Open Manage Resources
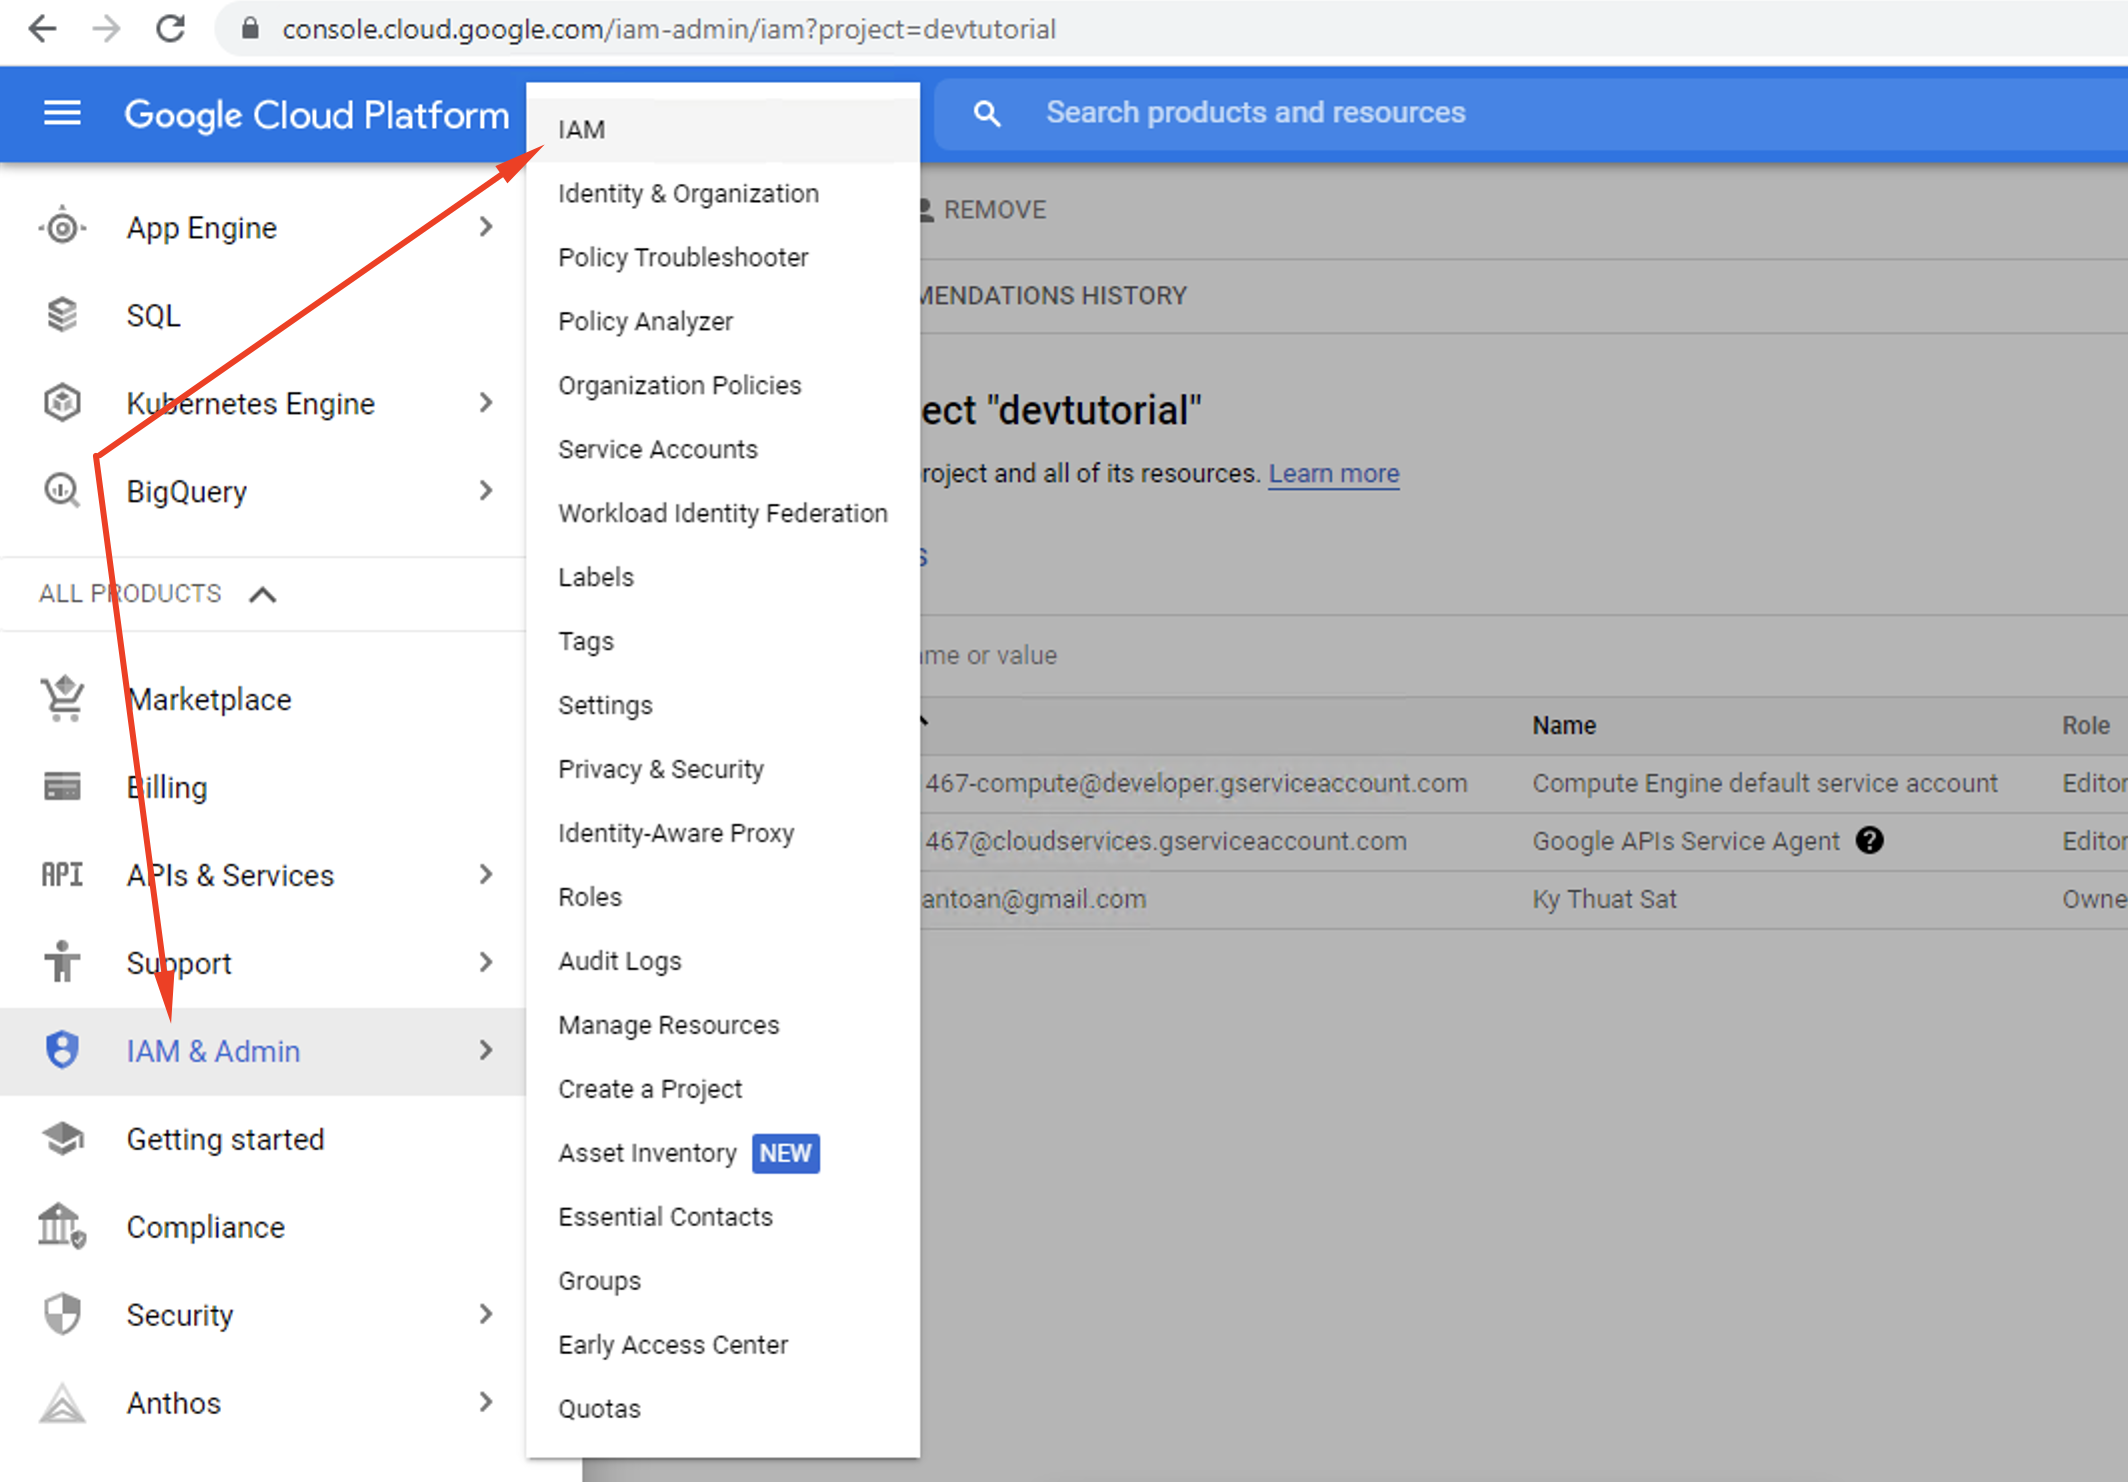The image size is (2128, 1482). [x=723, y=1025]
